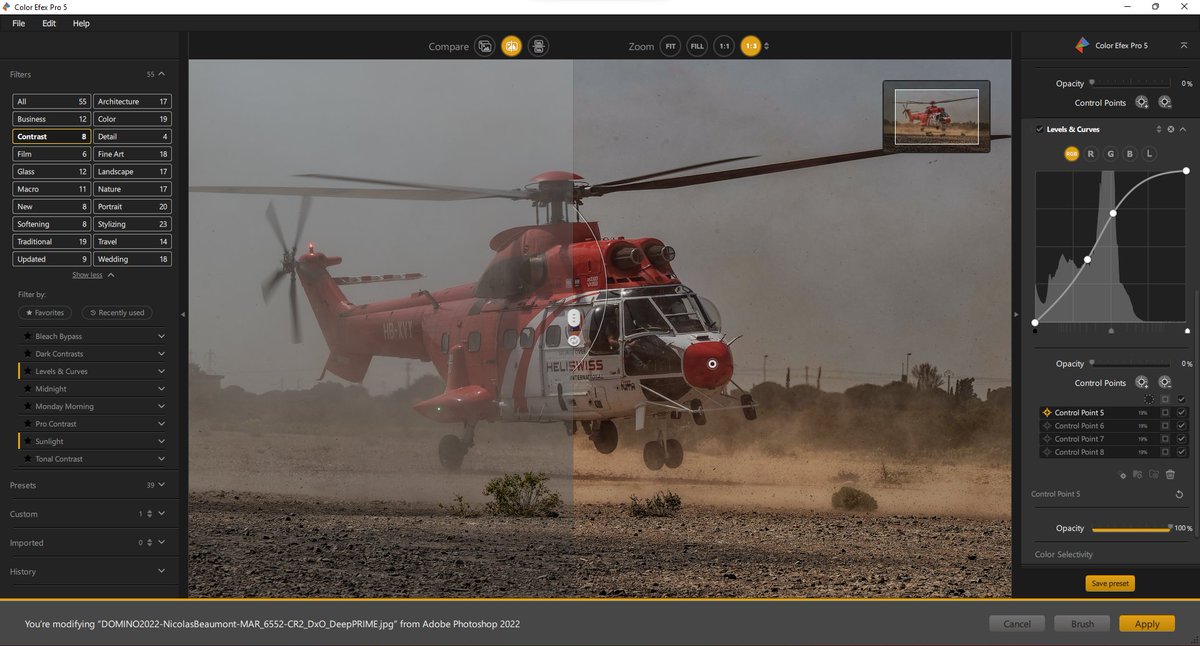Click the Brush button
1200x646 pixels.
click(1082, 624)
